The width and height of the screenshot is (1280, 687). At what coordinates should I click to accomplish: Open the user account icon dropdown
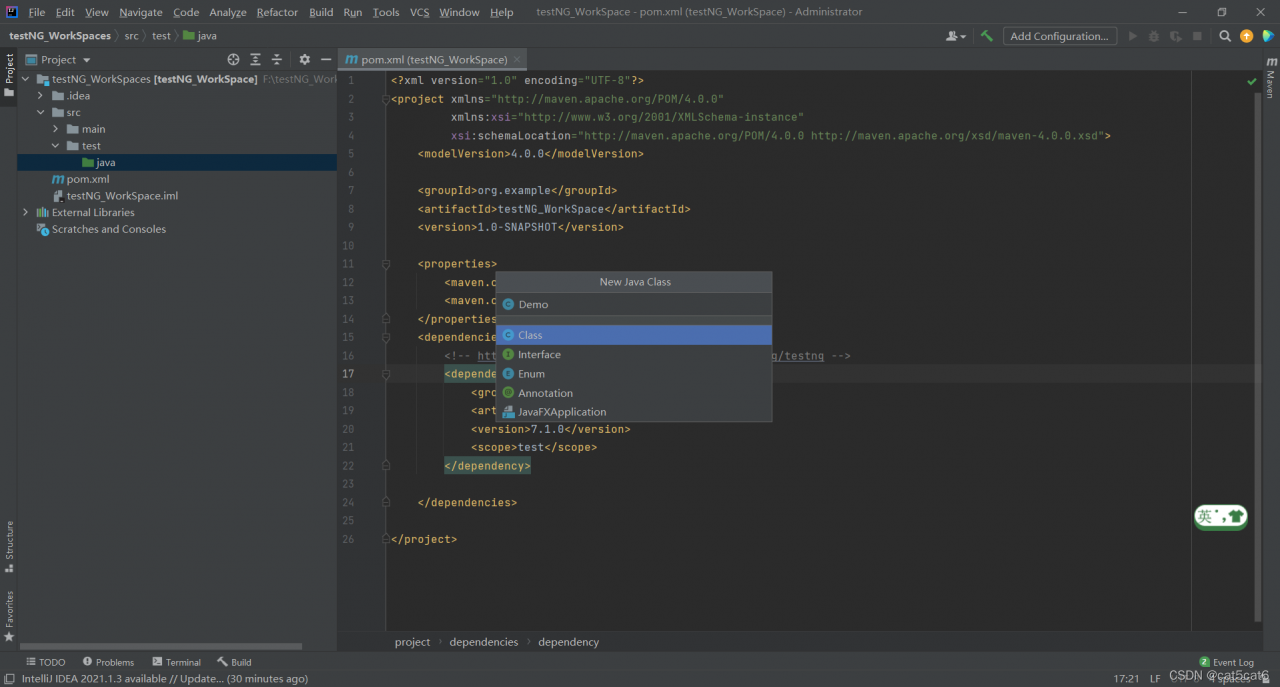pos(956,36)
